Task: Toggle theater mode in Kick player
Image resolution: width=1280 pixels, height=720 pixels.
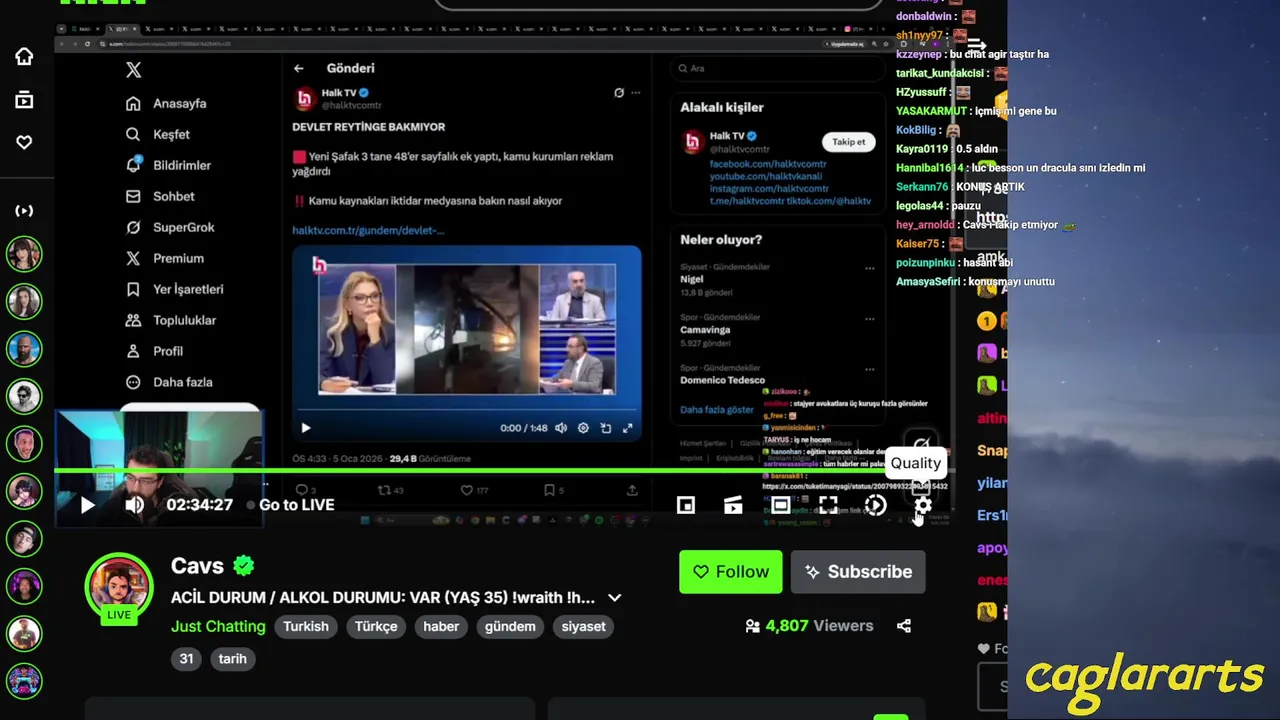Action: 781,505
